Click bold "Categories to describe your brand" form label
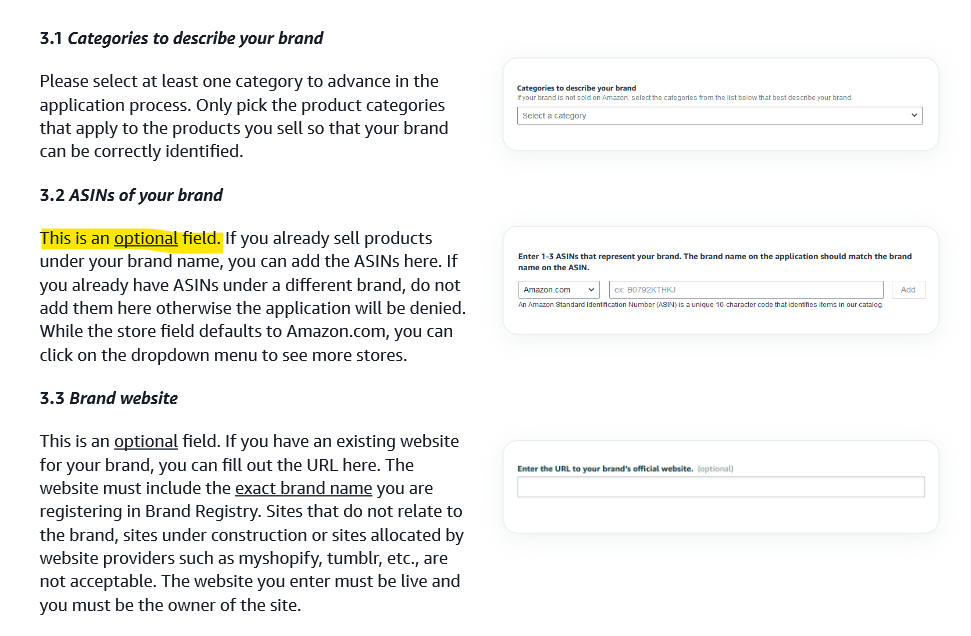The height and width of the screenshot is (636, 971). click(577, 88)
